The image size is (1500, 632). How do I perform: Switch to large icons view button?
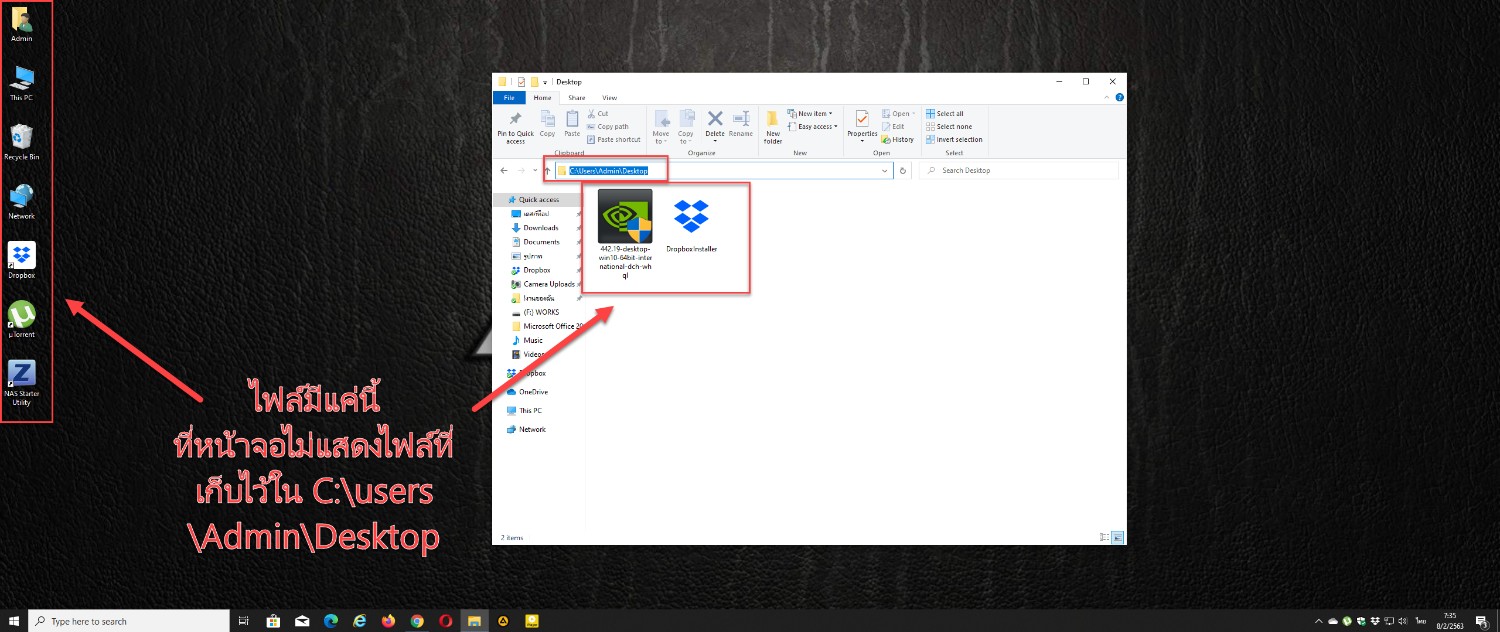tap(1118, 538)
